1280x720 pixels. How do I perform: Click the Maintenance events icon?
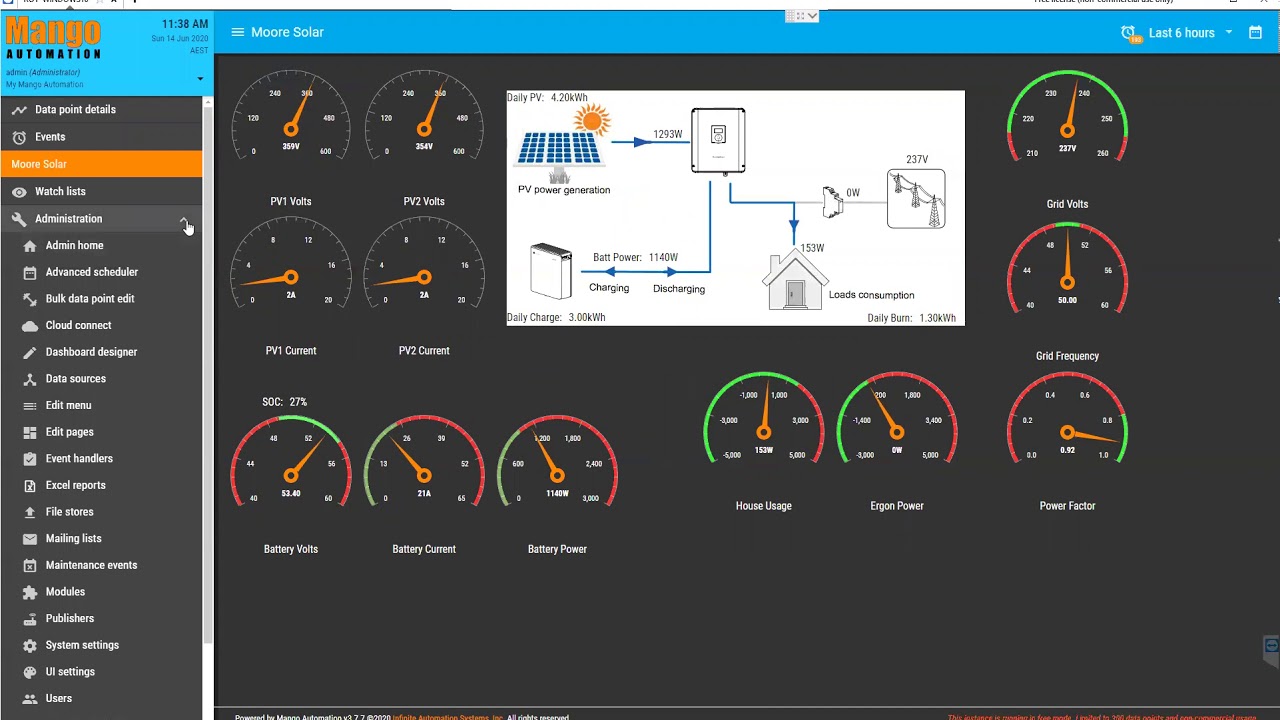(x=30, y=566)
